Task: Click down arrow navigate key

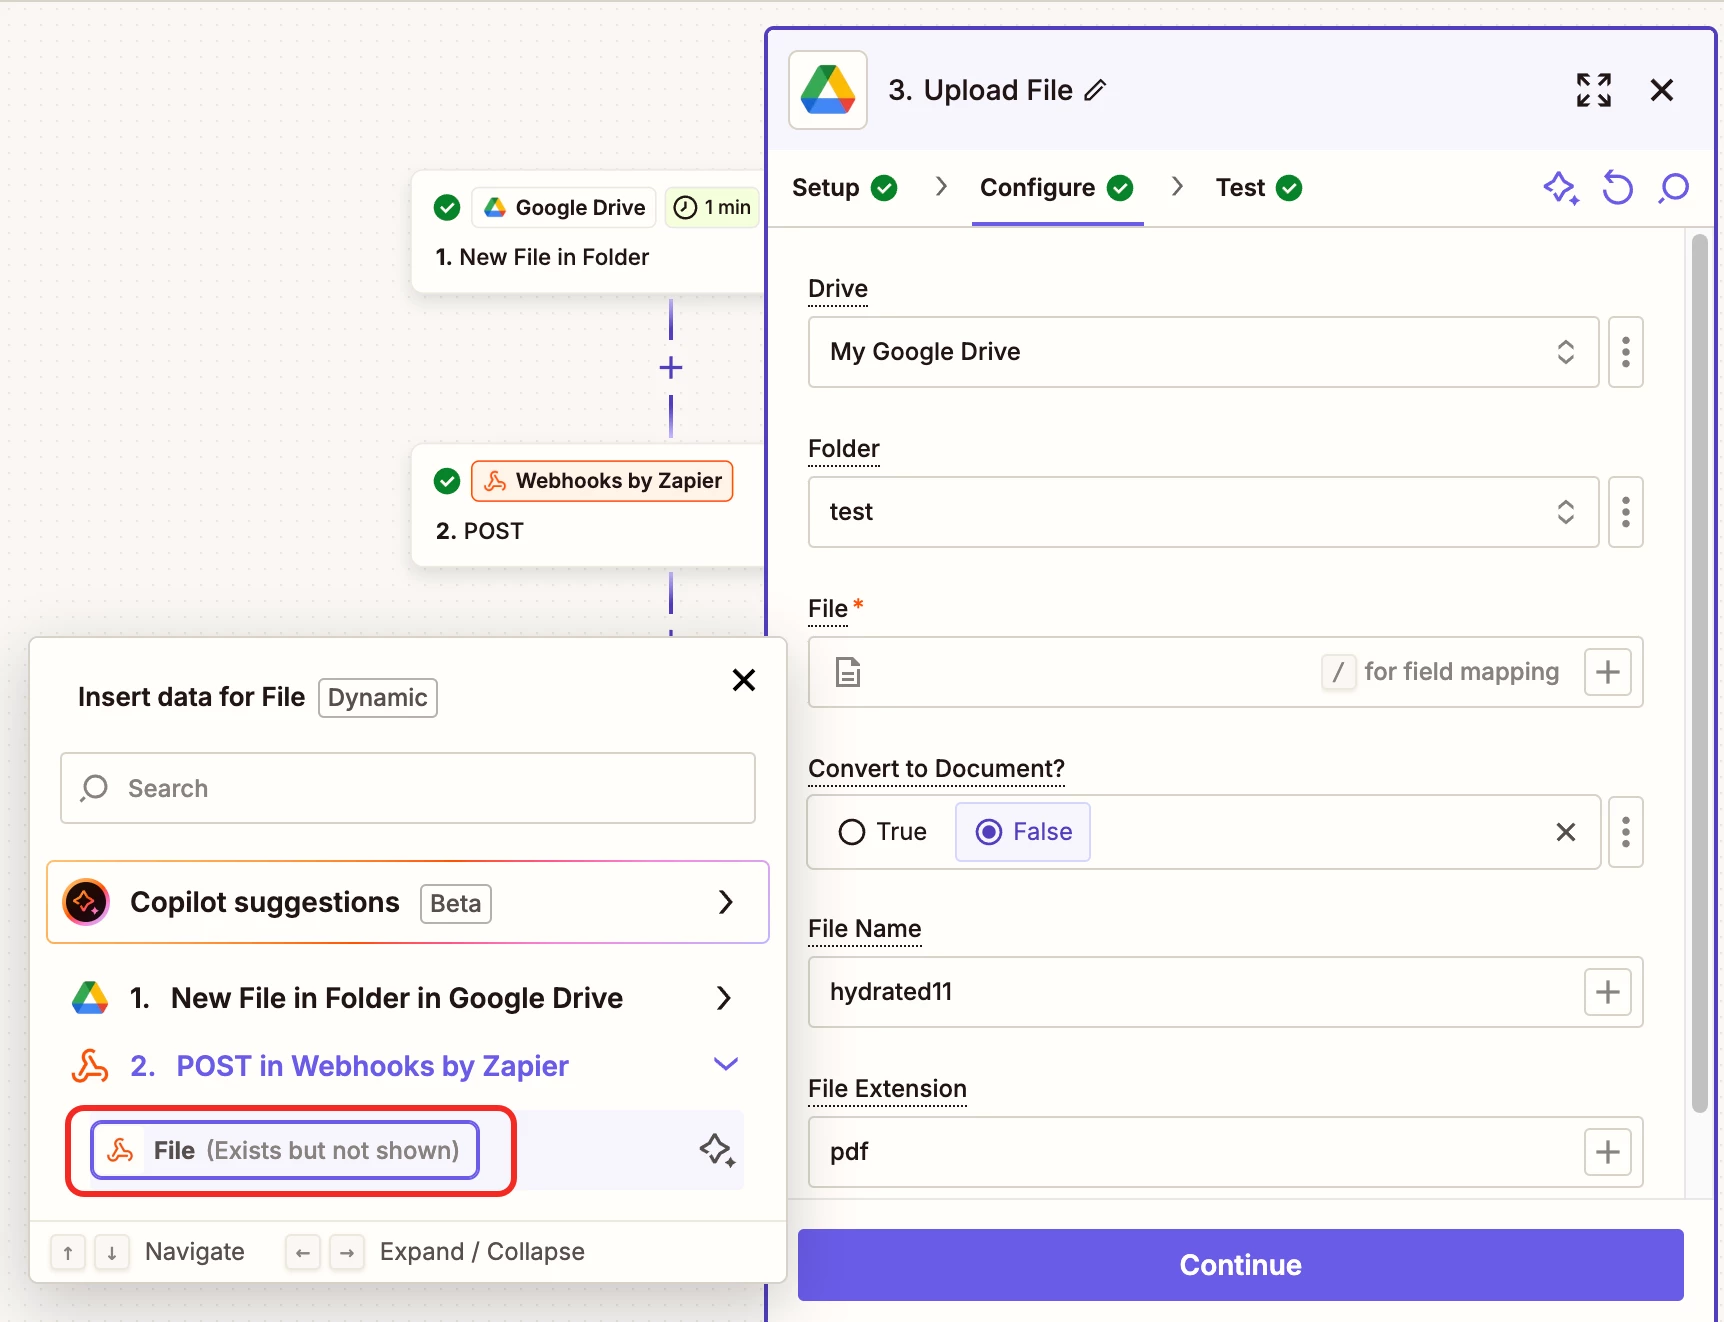Action: coord(112,1252)
